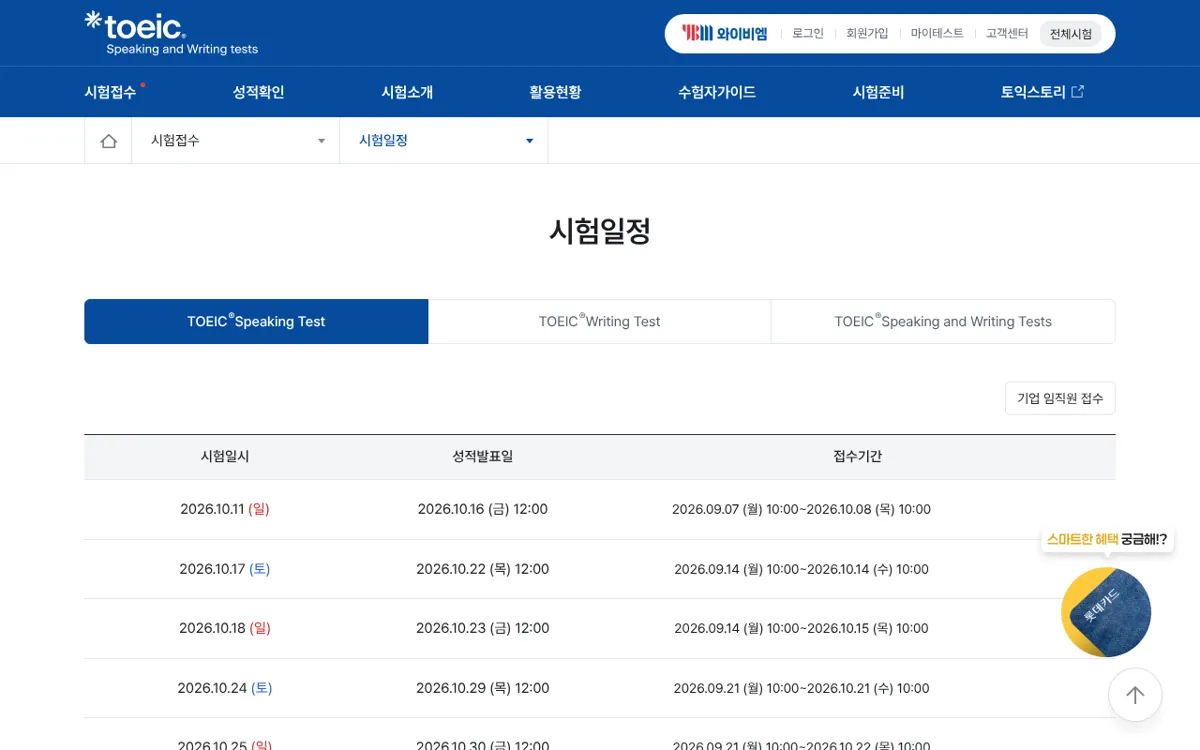The height and width of the screenshot is (750, 1200).
Task: Open the 시험접수 main menu
Action: click(x=110, y=92)
